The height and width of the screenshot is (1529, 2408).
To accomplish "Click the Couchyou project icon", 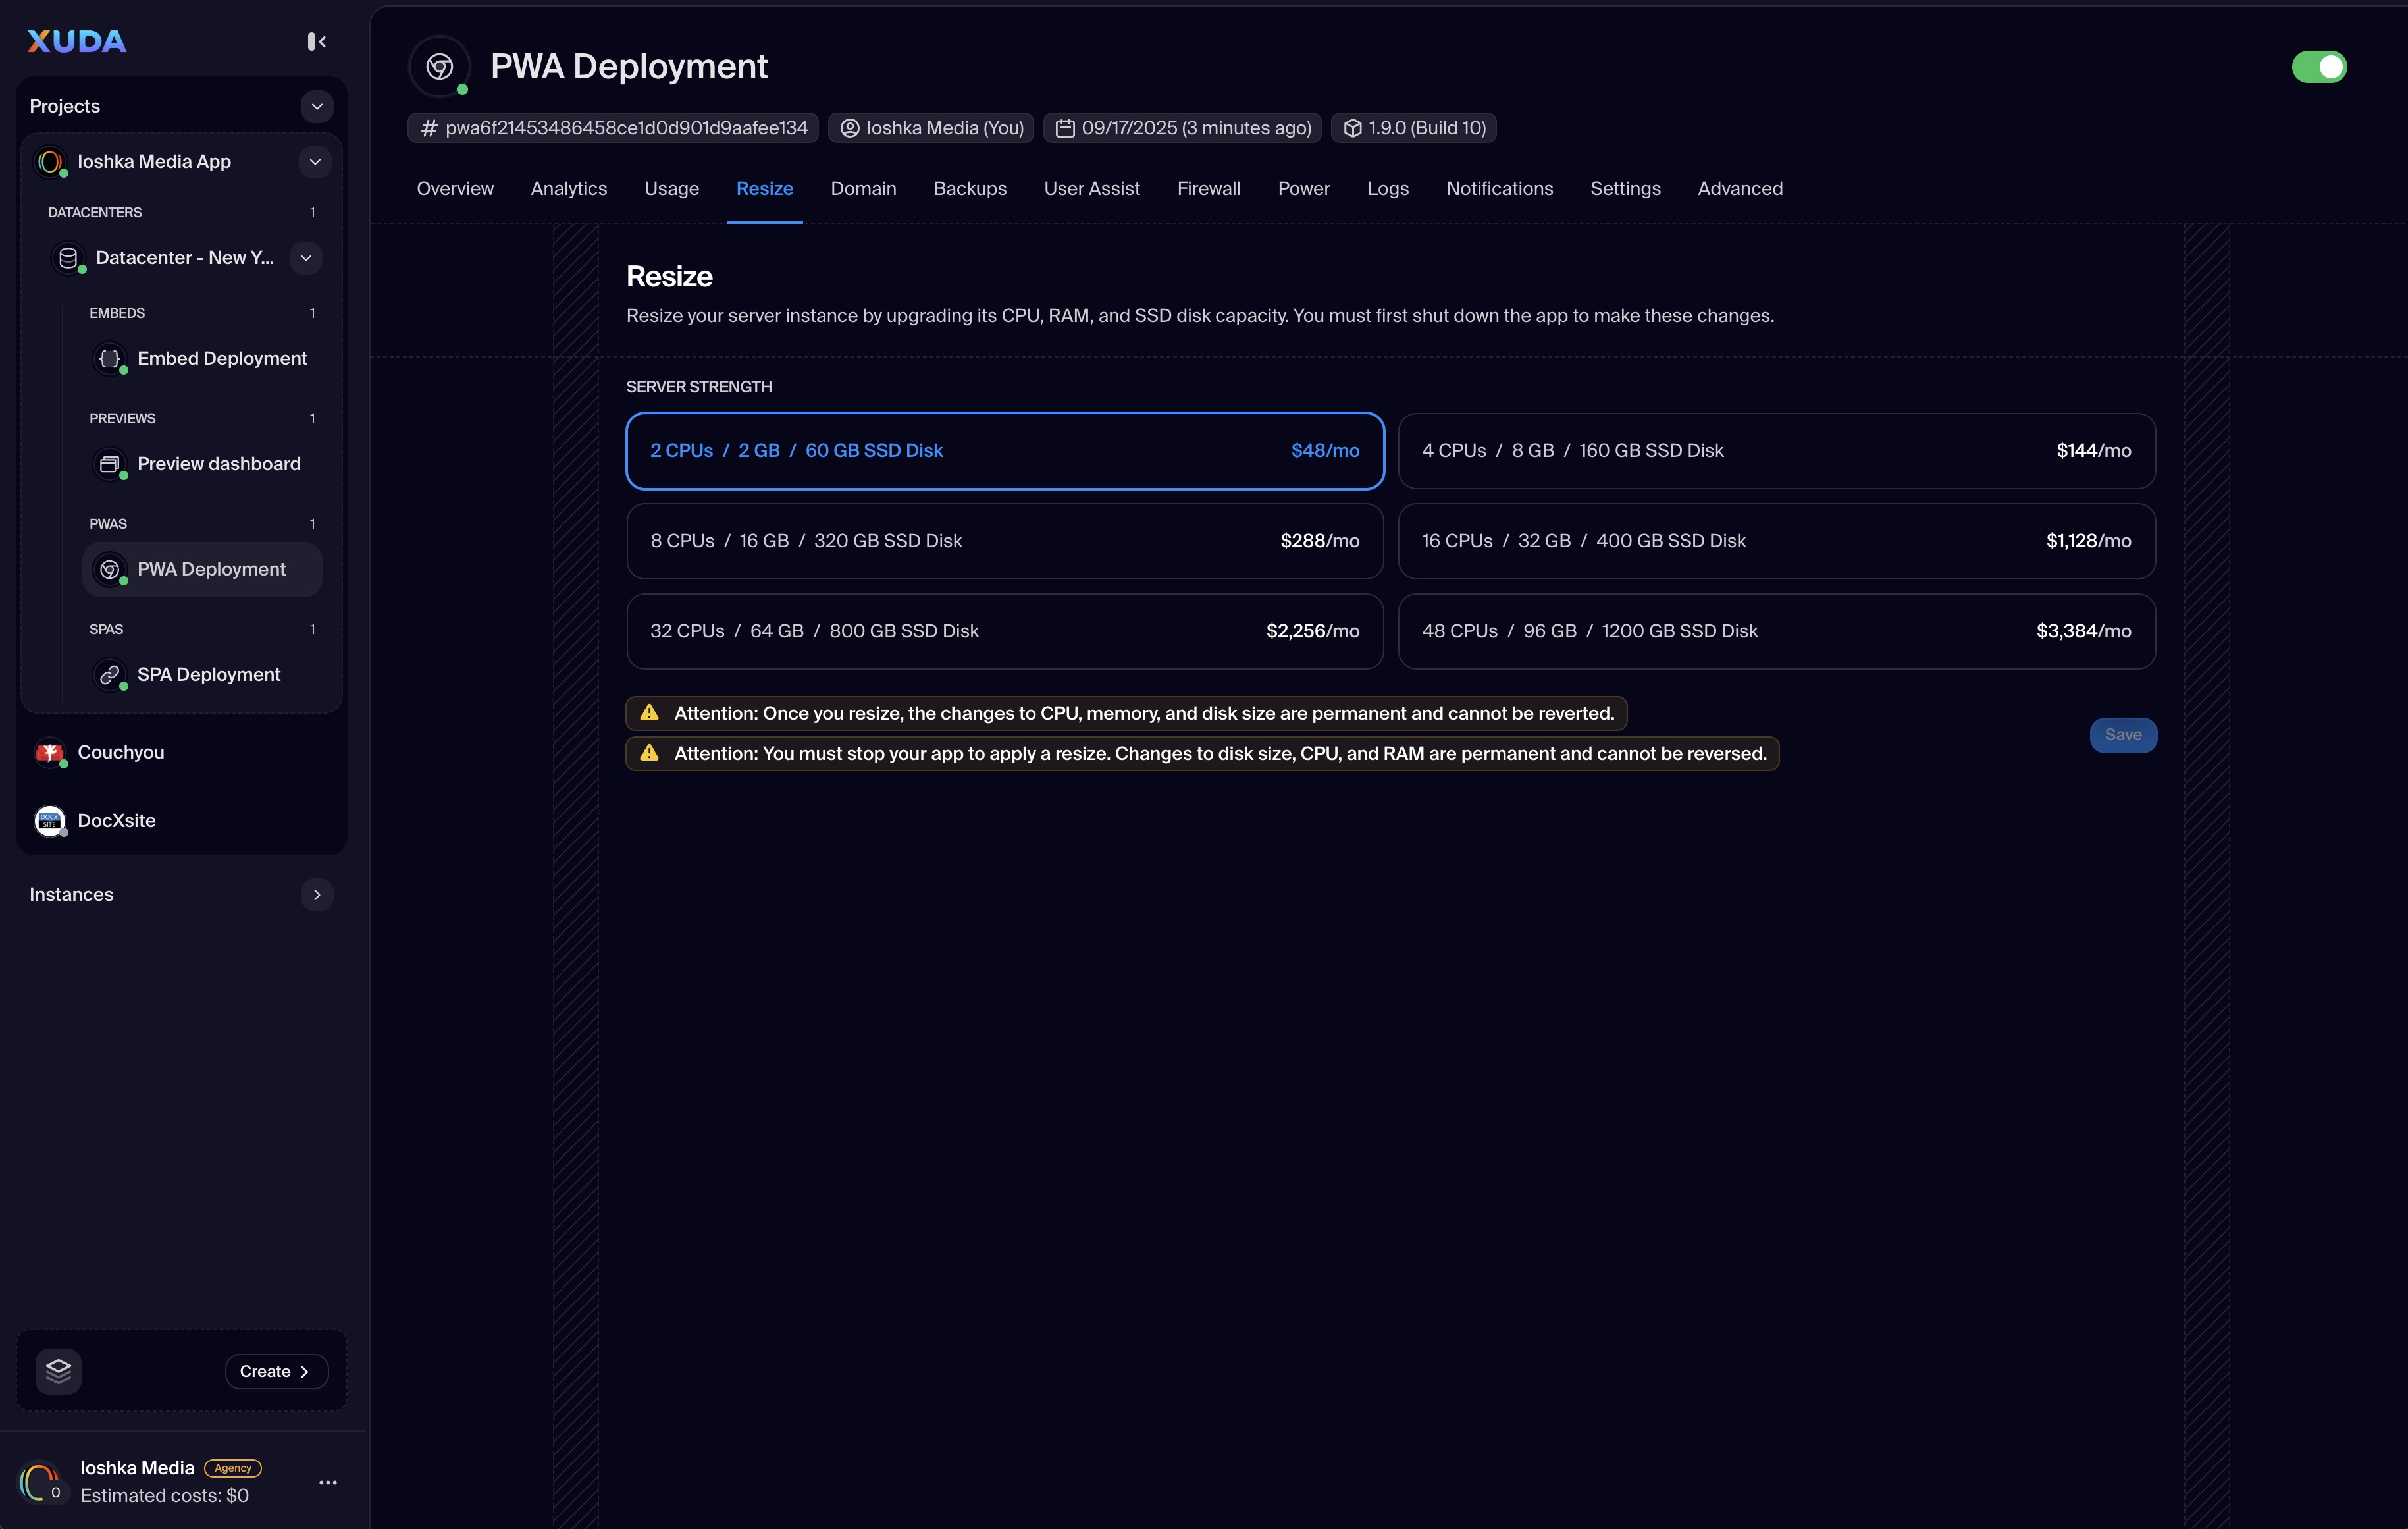I will [x=49, y=752].
